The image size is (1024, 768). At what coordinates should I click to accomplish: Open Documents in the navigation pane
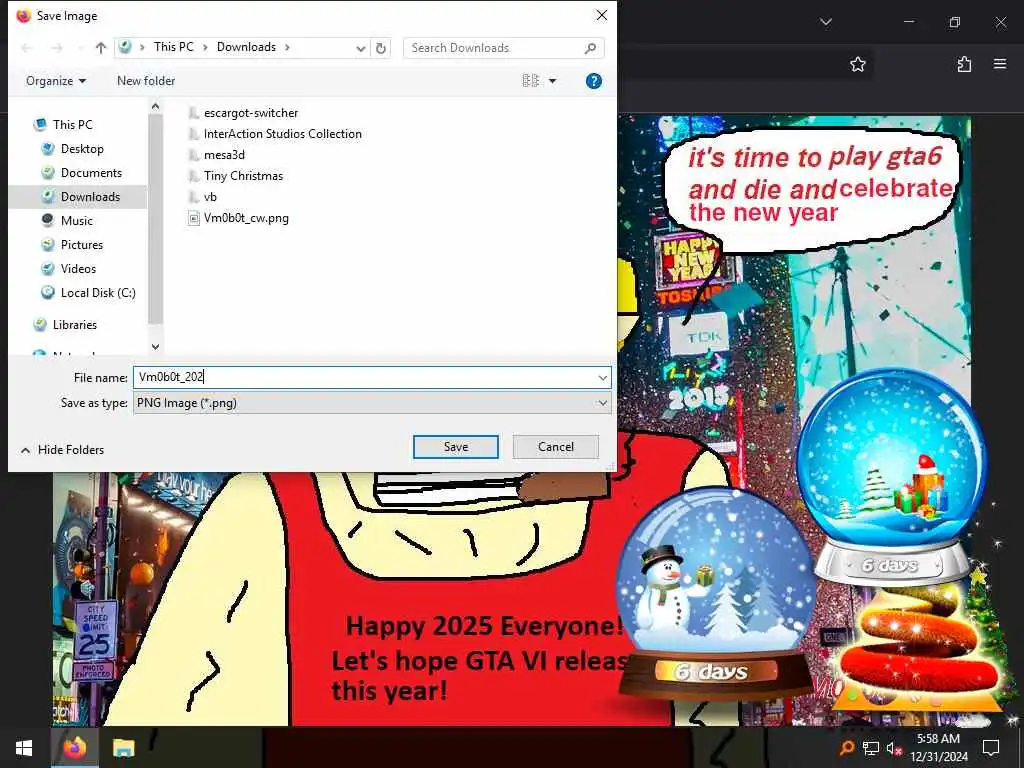coord(91,173)
